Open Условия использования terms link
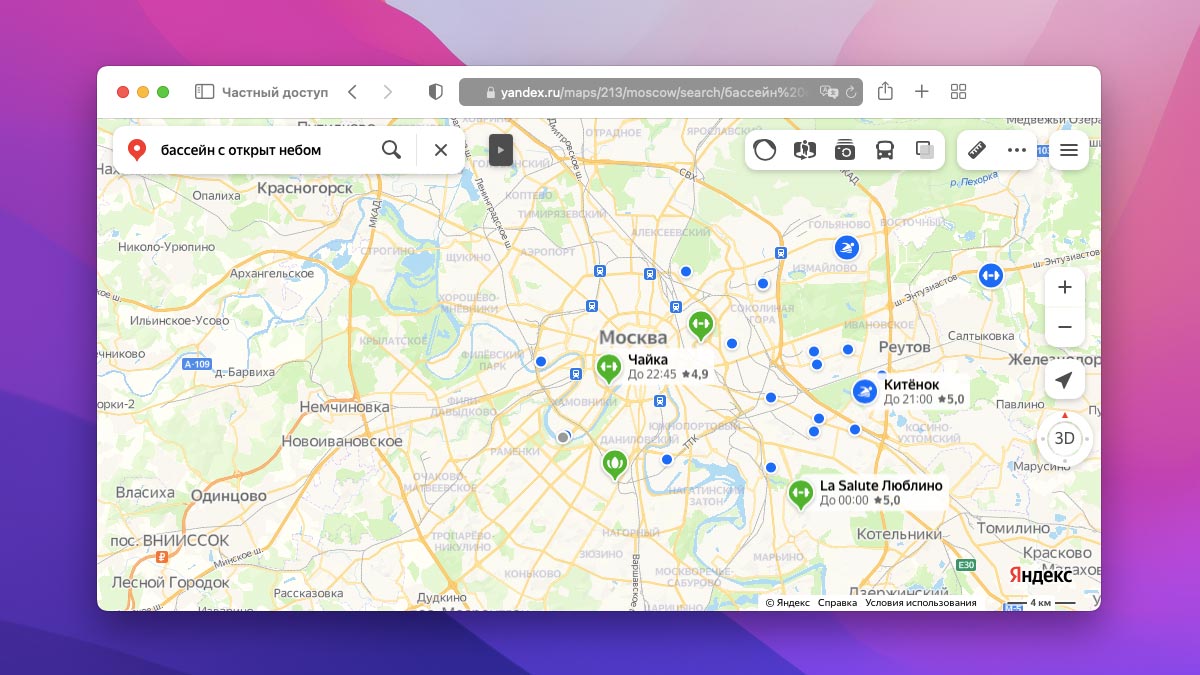1200x675 pixels. coord(920,603)
